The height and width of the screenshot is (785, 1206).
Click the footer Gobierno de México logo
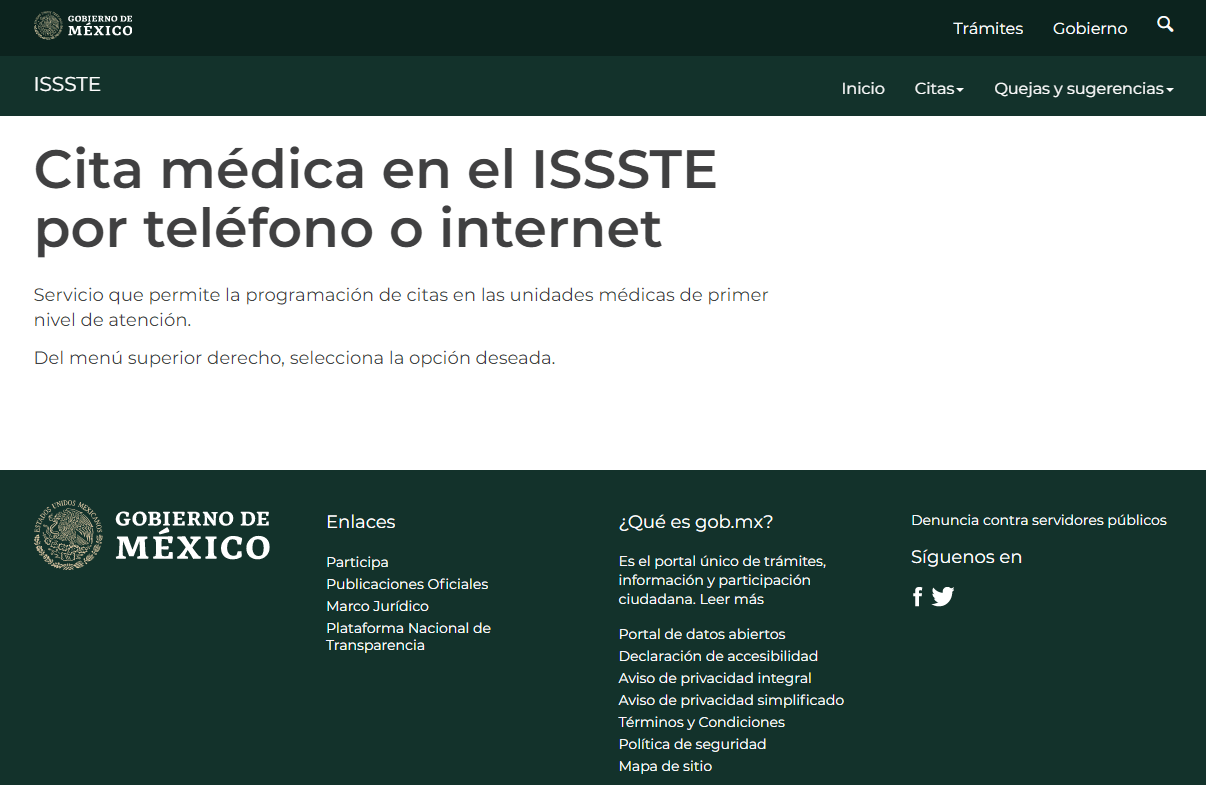click(152, 535)
